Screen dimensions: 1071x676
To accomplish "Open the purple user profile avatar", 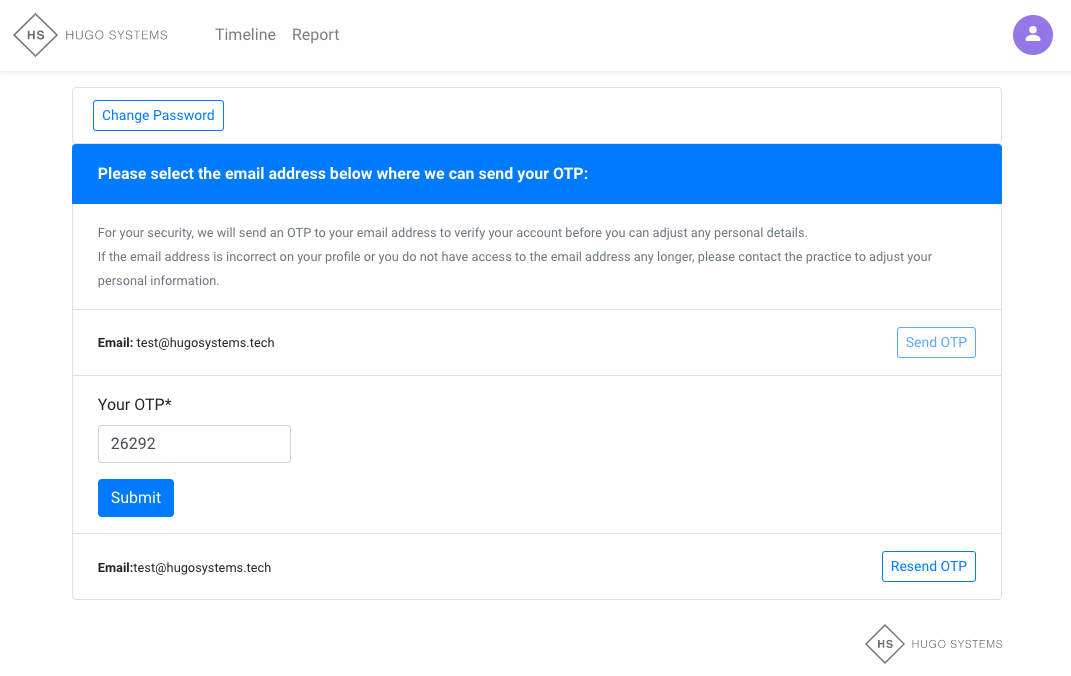I will pyautogui.click(x=1032, y=35).
